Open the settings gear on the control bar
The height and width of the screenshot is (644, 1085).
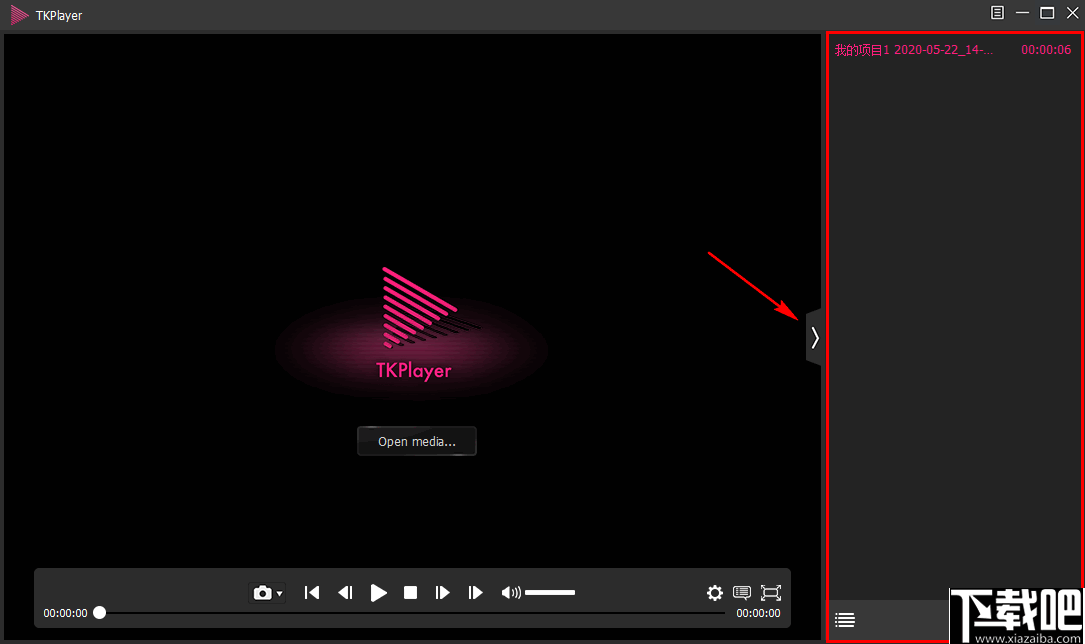click(x=715, y=592)
